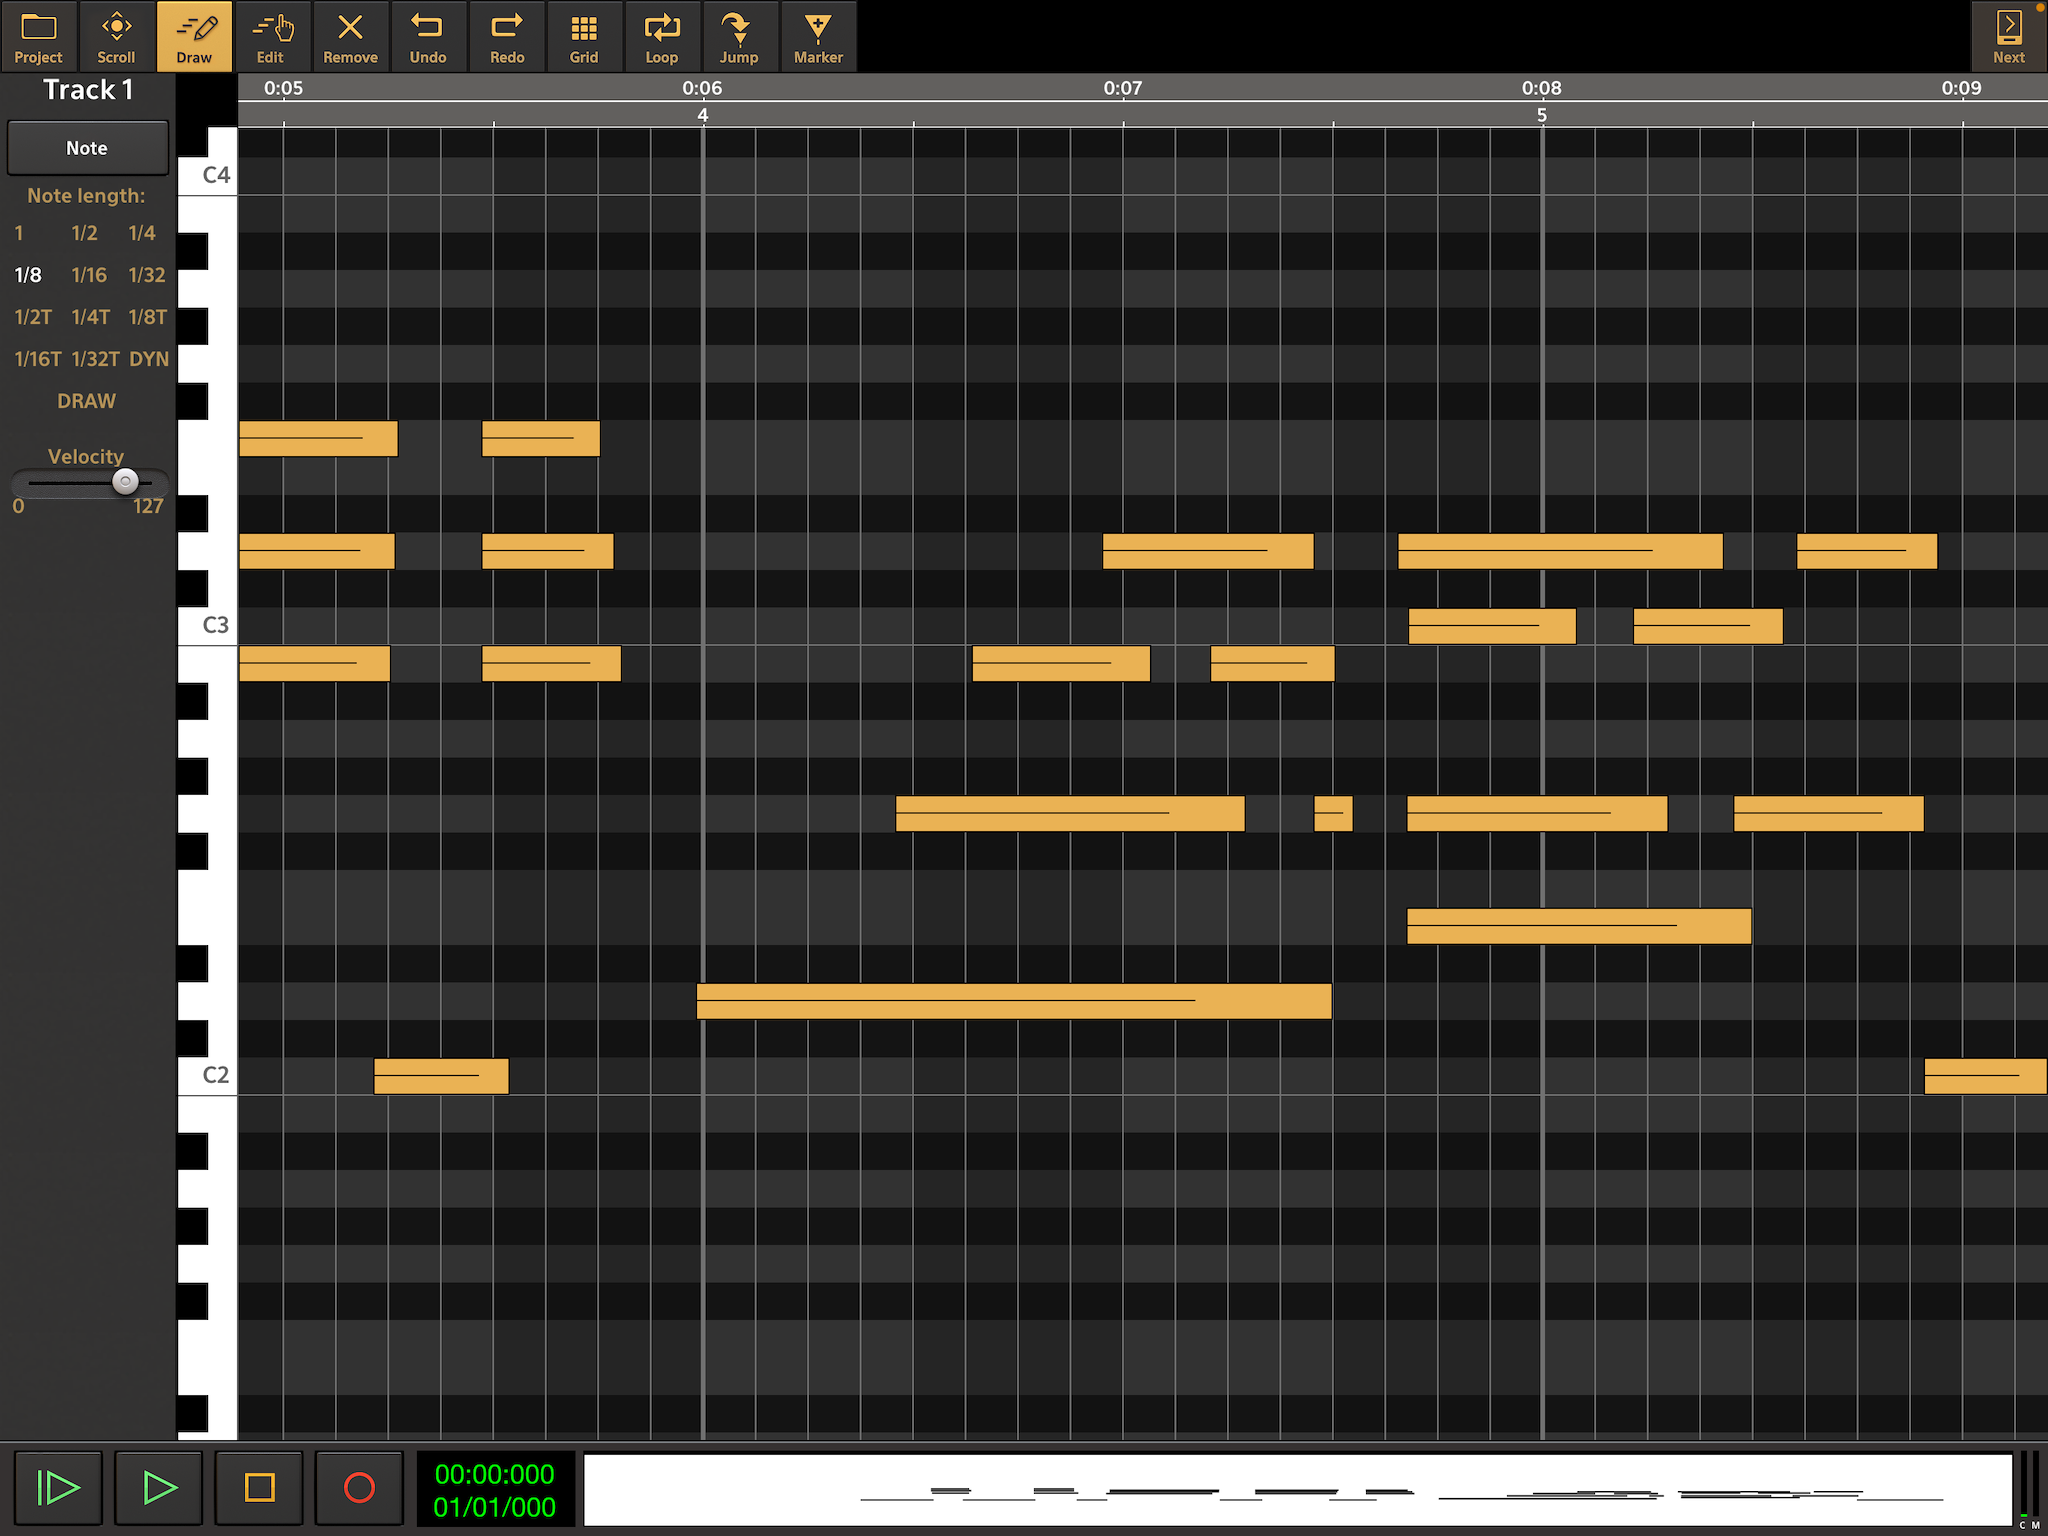Activate the Edit tool
The height and width of the screenshot is (1536, 2048).
pos(271,37)
